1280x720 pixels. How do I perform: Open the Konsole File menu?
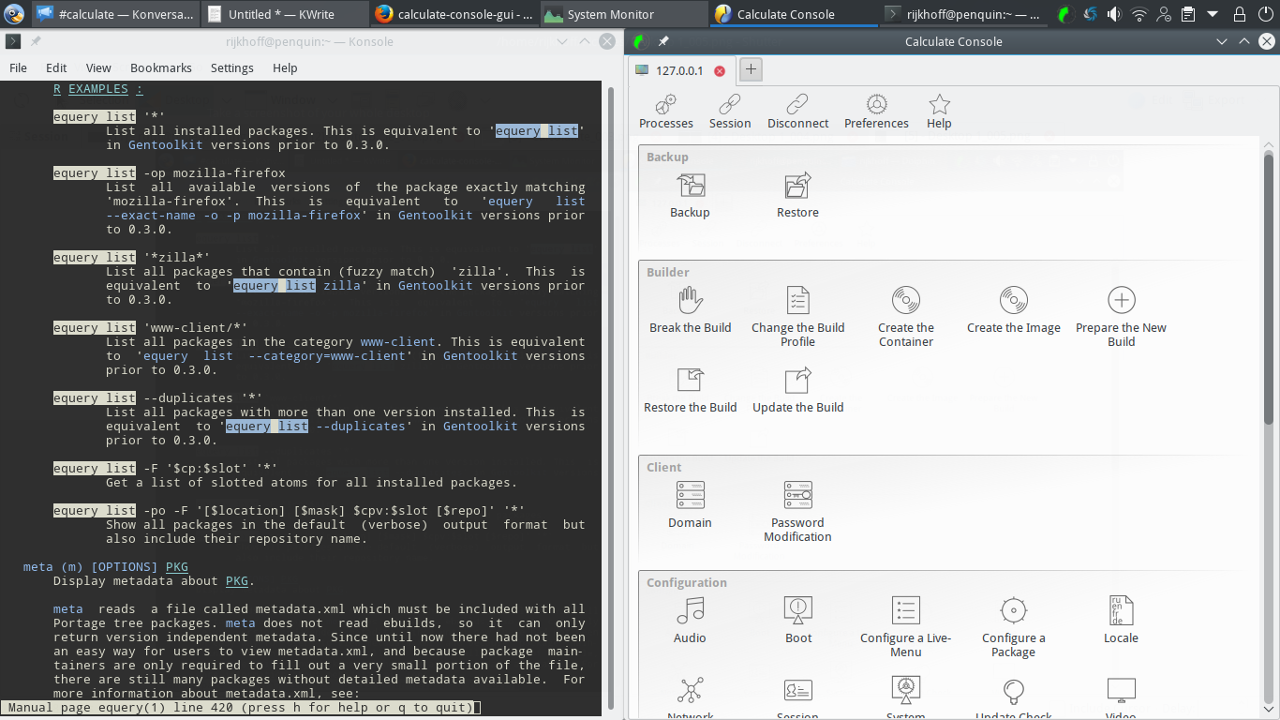(x=18, y=68)
